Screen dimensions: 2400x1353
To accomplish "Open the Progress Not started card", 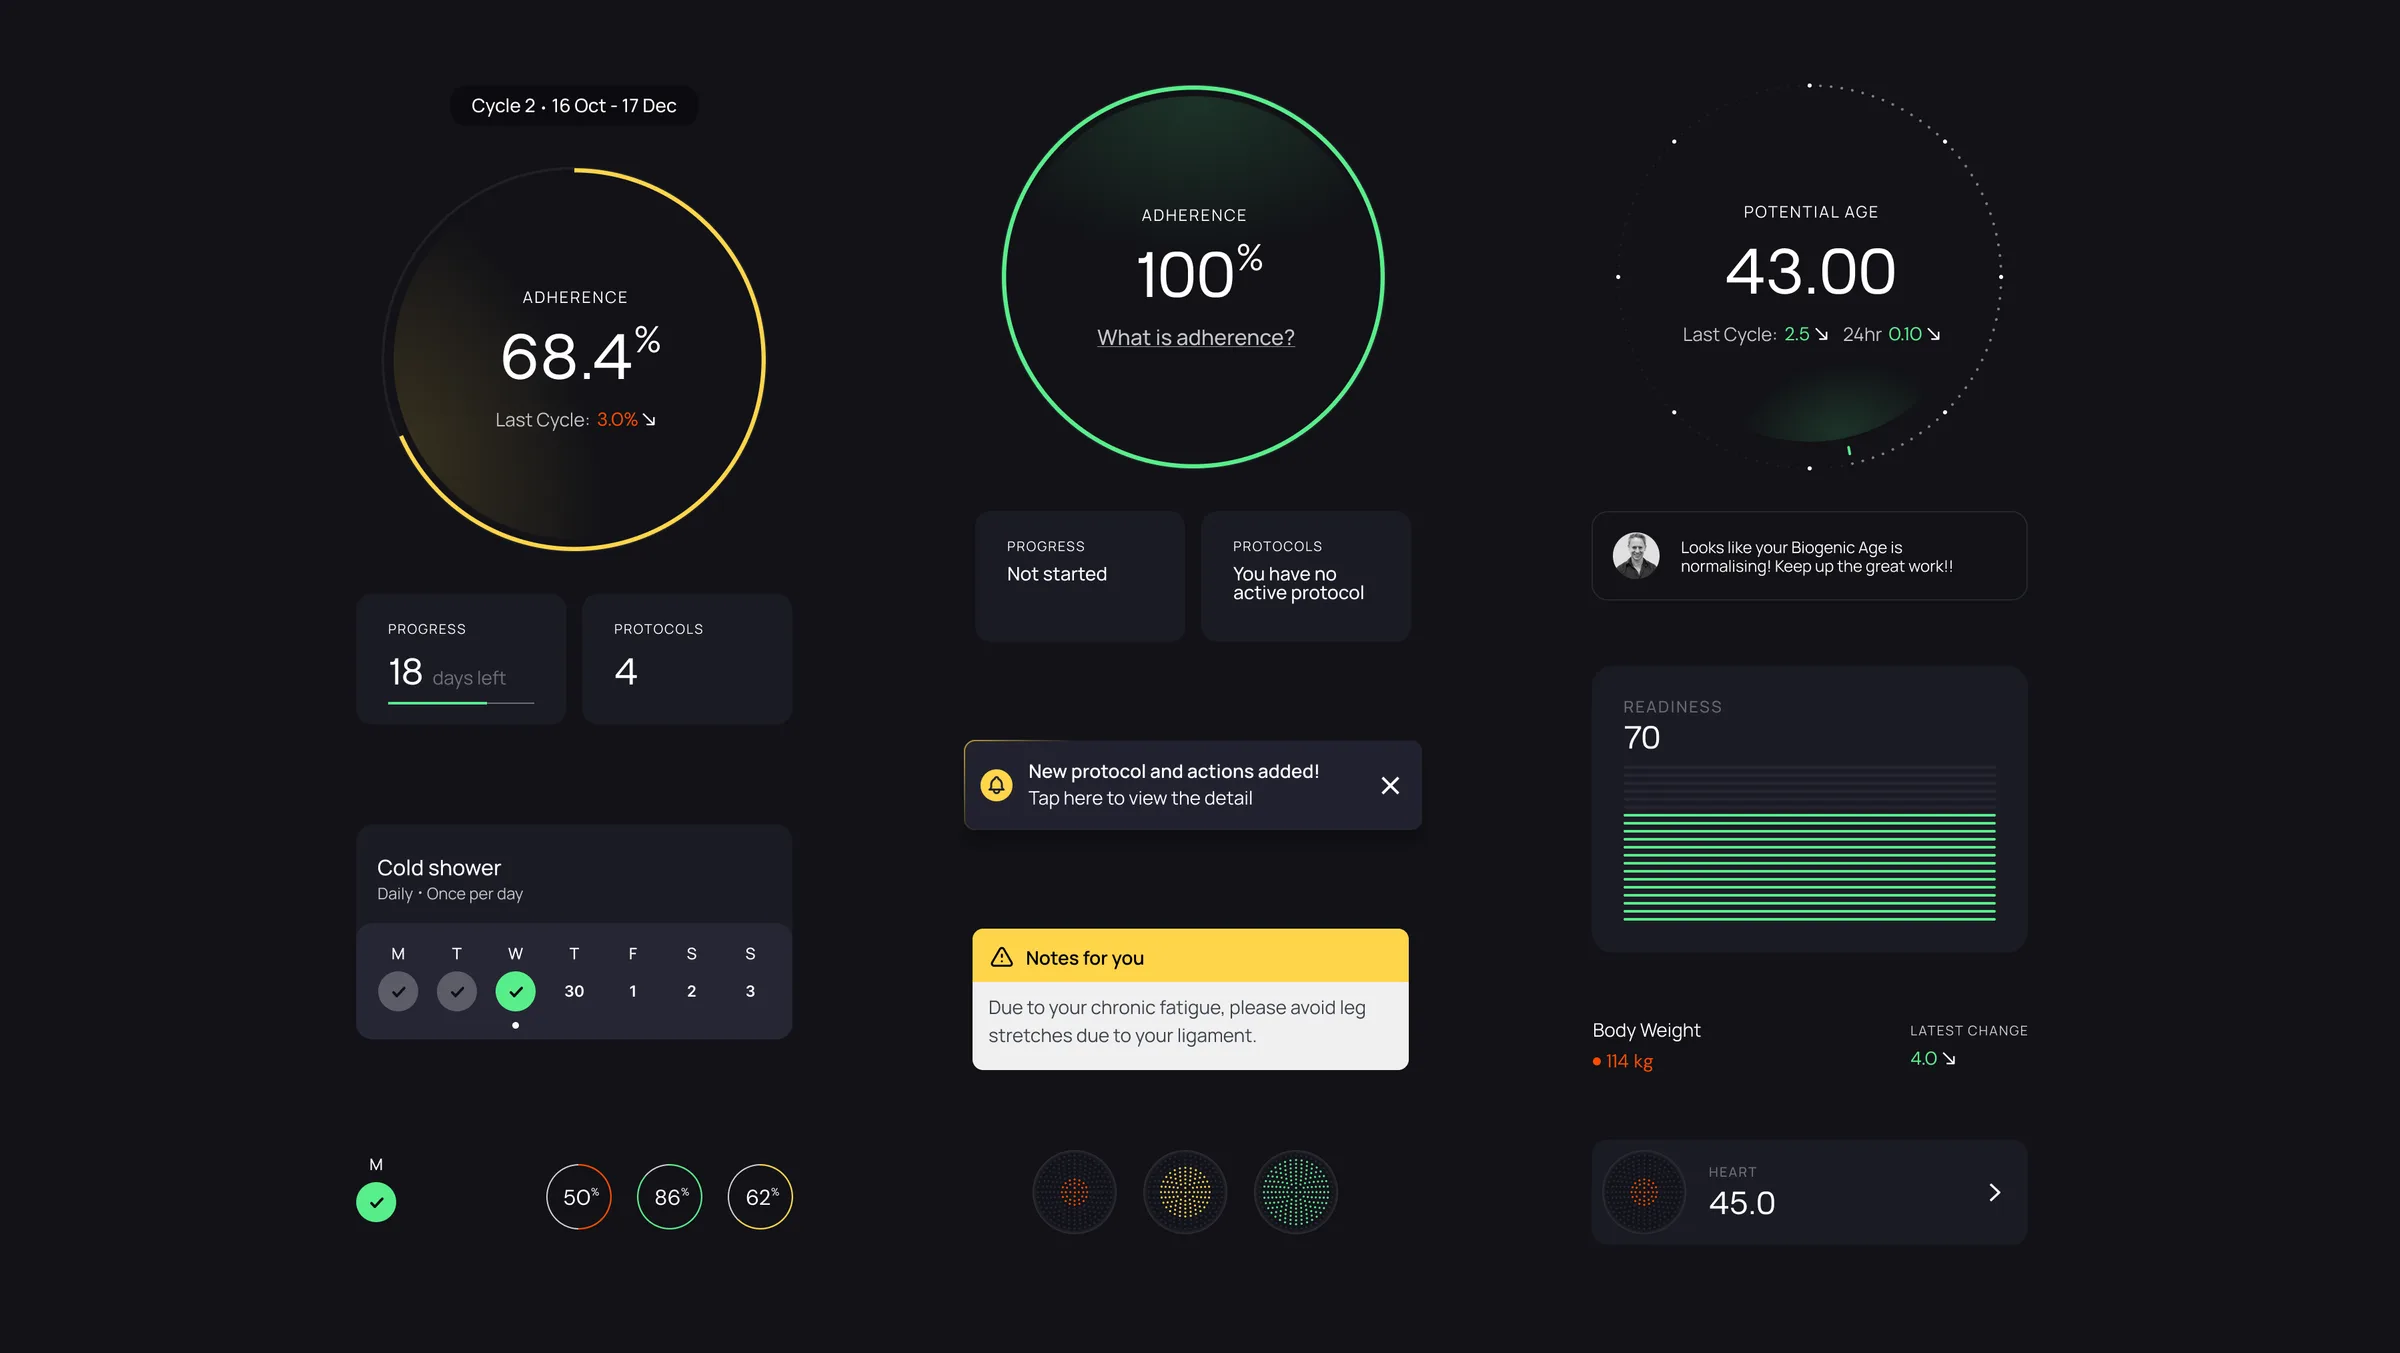I will pyautogui.click(x=1080, y=576).
